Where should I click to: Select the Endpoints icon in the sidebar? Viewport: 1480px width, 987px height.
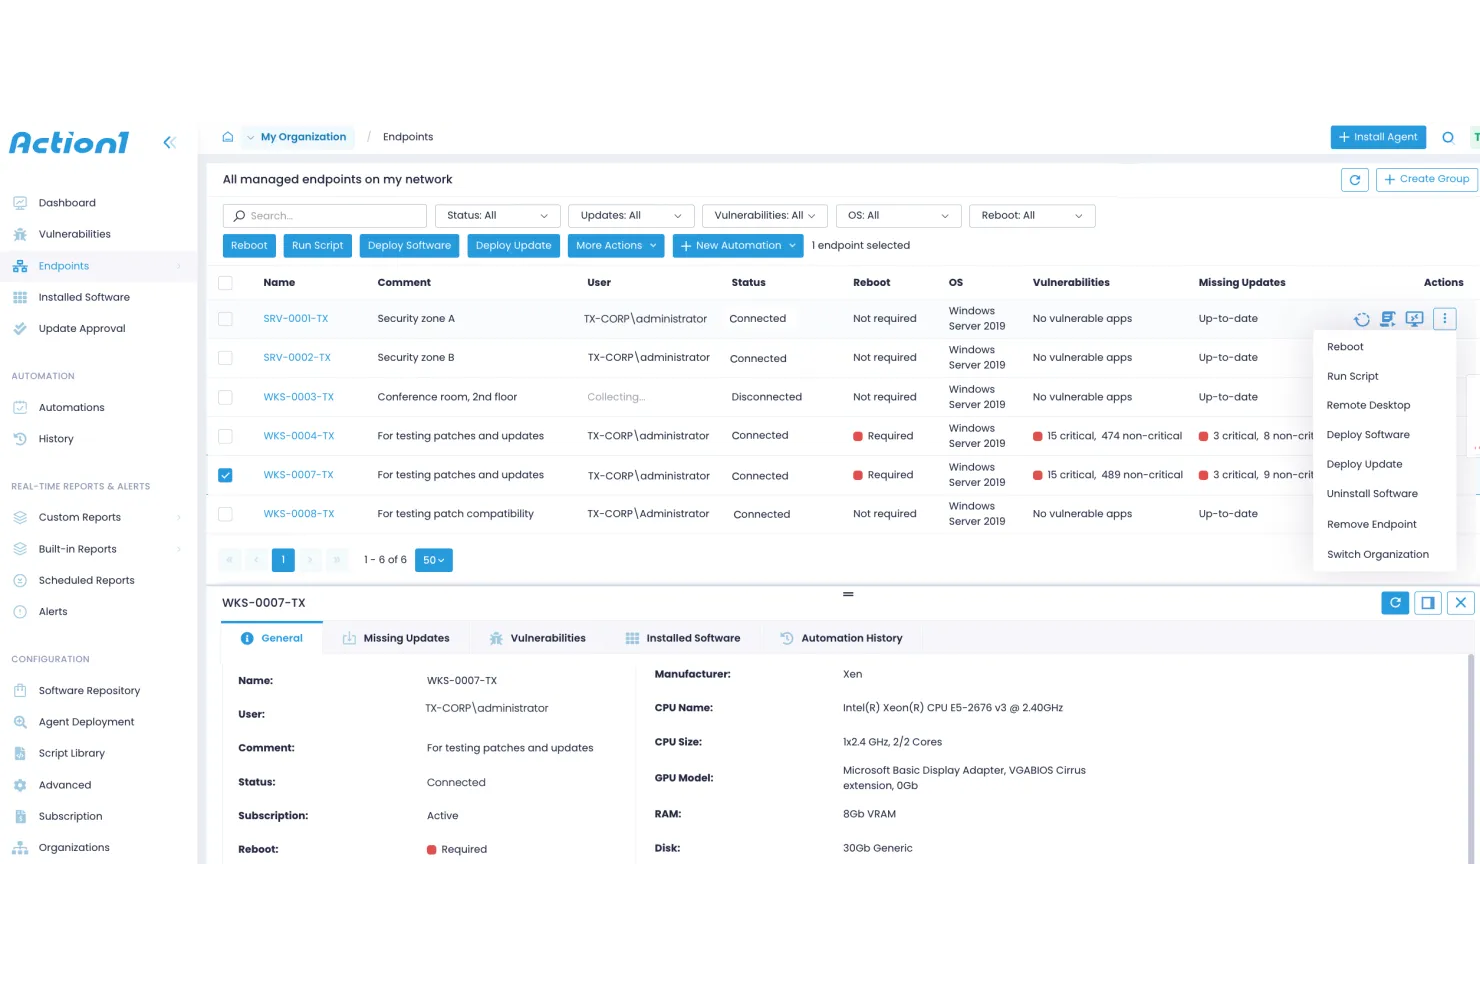click(20, 266)
